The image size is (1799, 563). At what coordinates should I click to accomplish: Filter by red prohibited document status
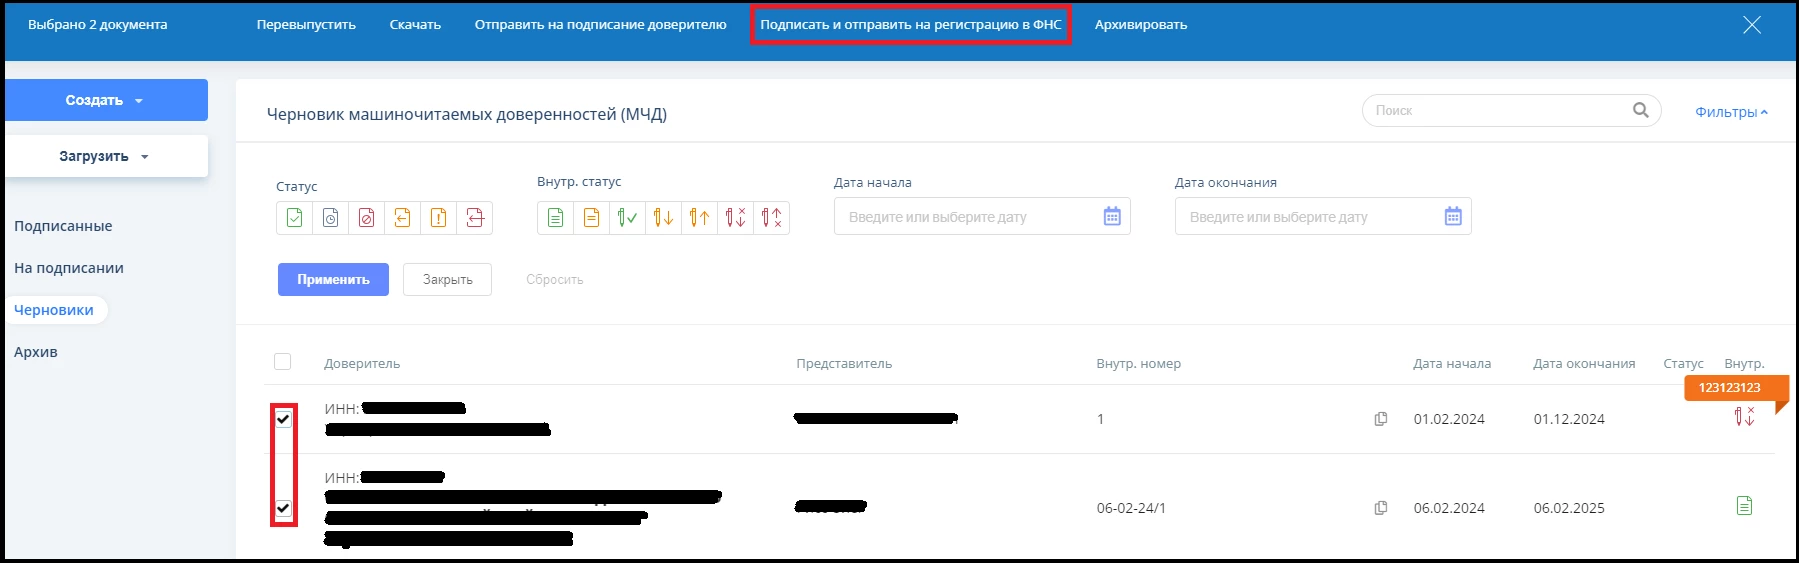(366, 218)
